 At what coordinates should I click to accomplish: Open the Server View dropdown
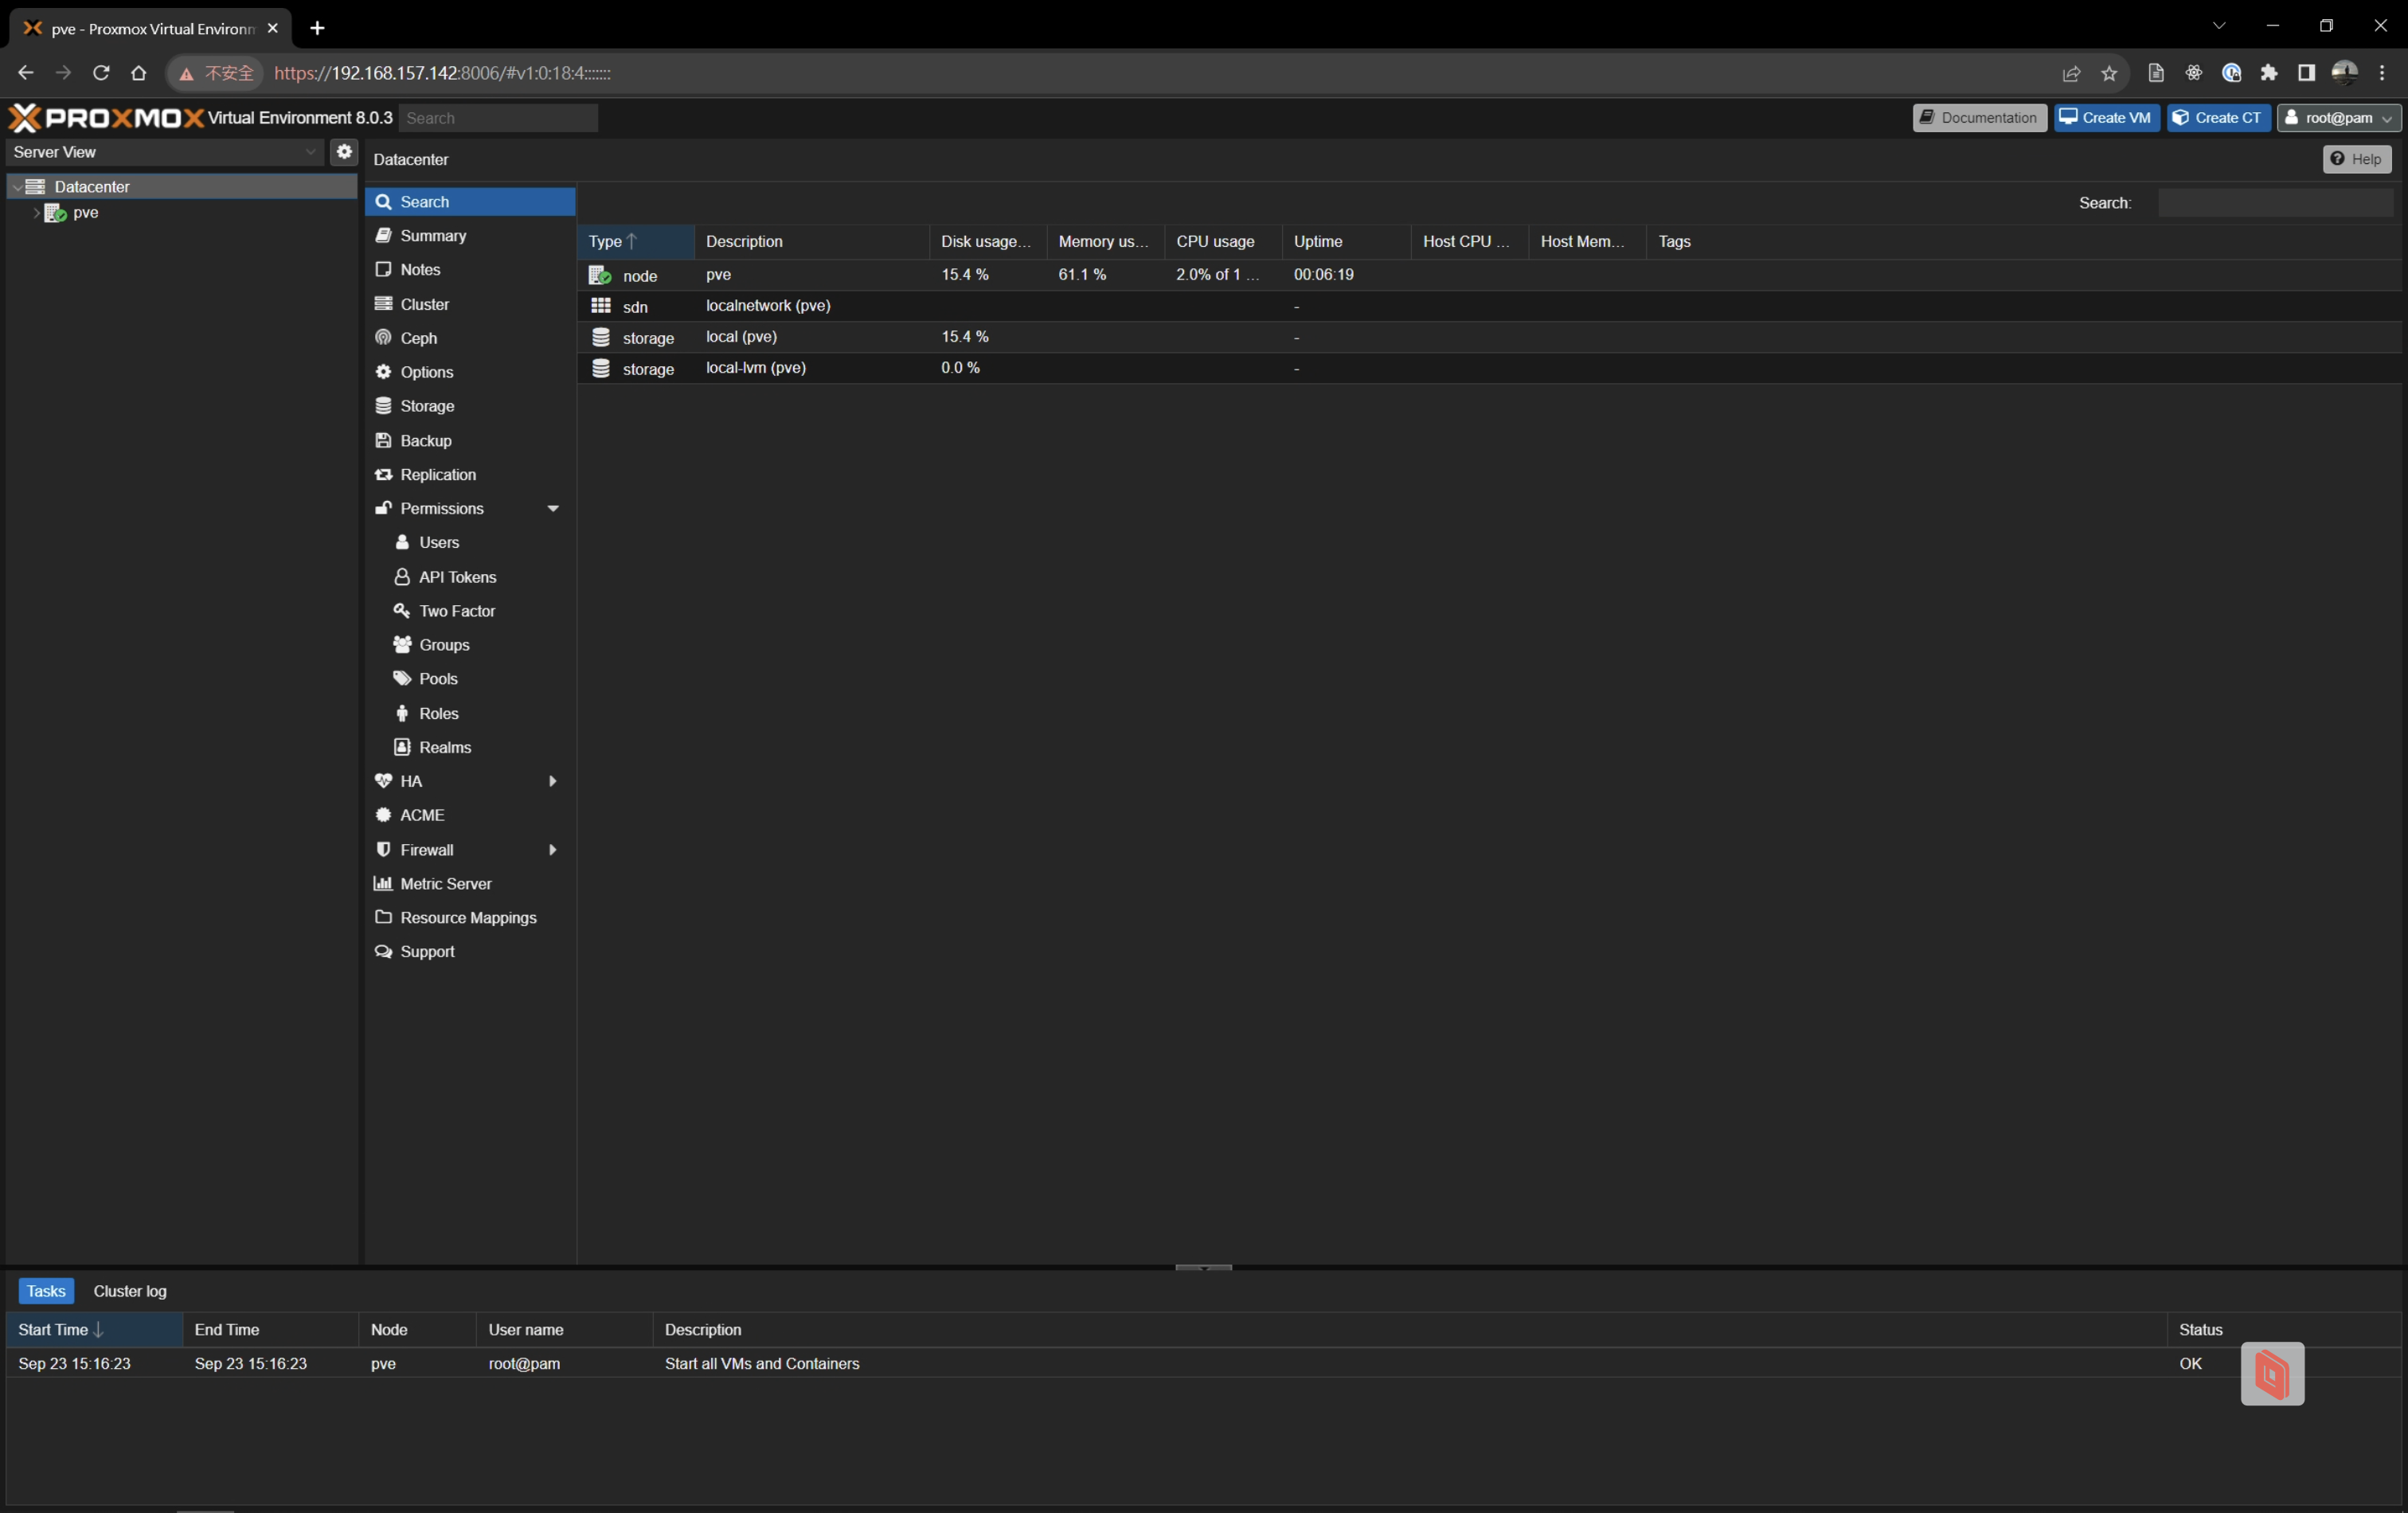pyautogui.click(x=310, y=152)
